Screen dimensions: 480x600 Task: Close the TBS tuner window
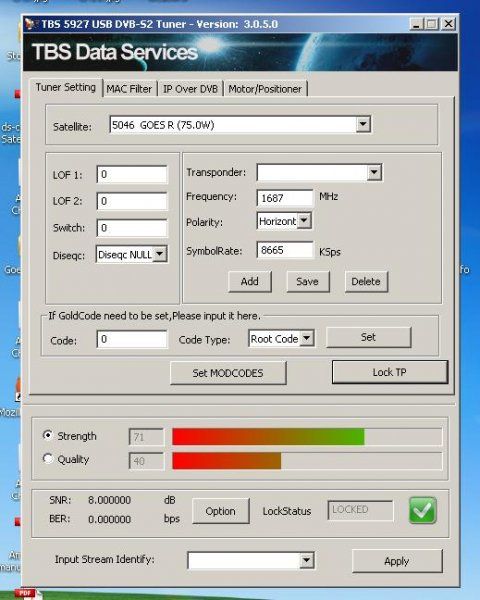coord(448,24)
